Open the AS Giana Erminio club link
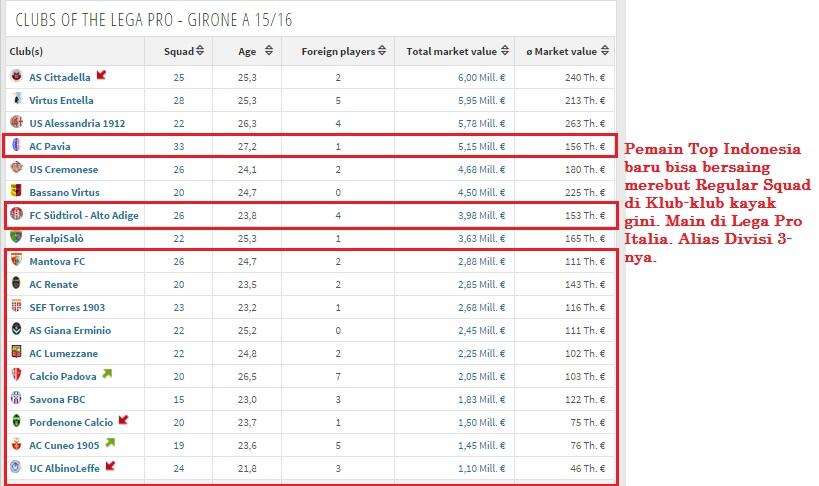 [x=70, y=330]
